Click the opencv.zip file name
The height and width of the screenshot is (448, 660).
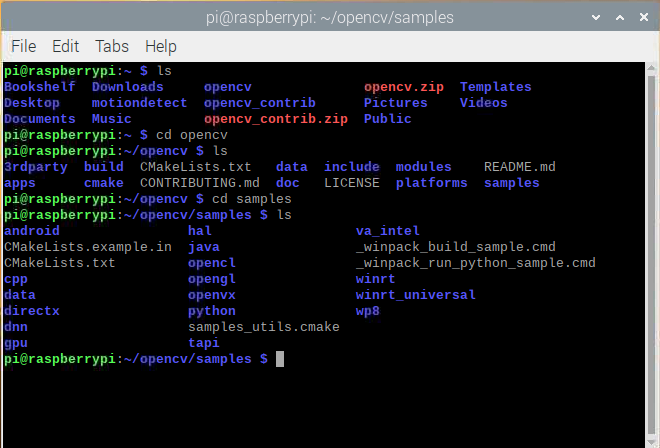point(404,87)
